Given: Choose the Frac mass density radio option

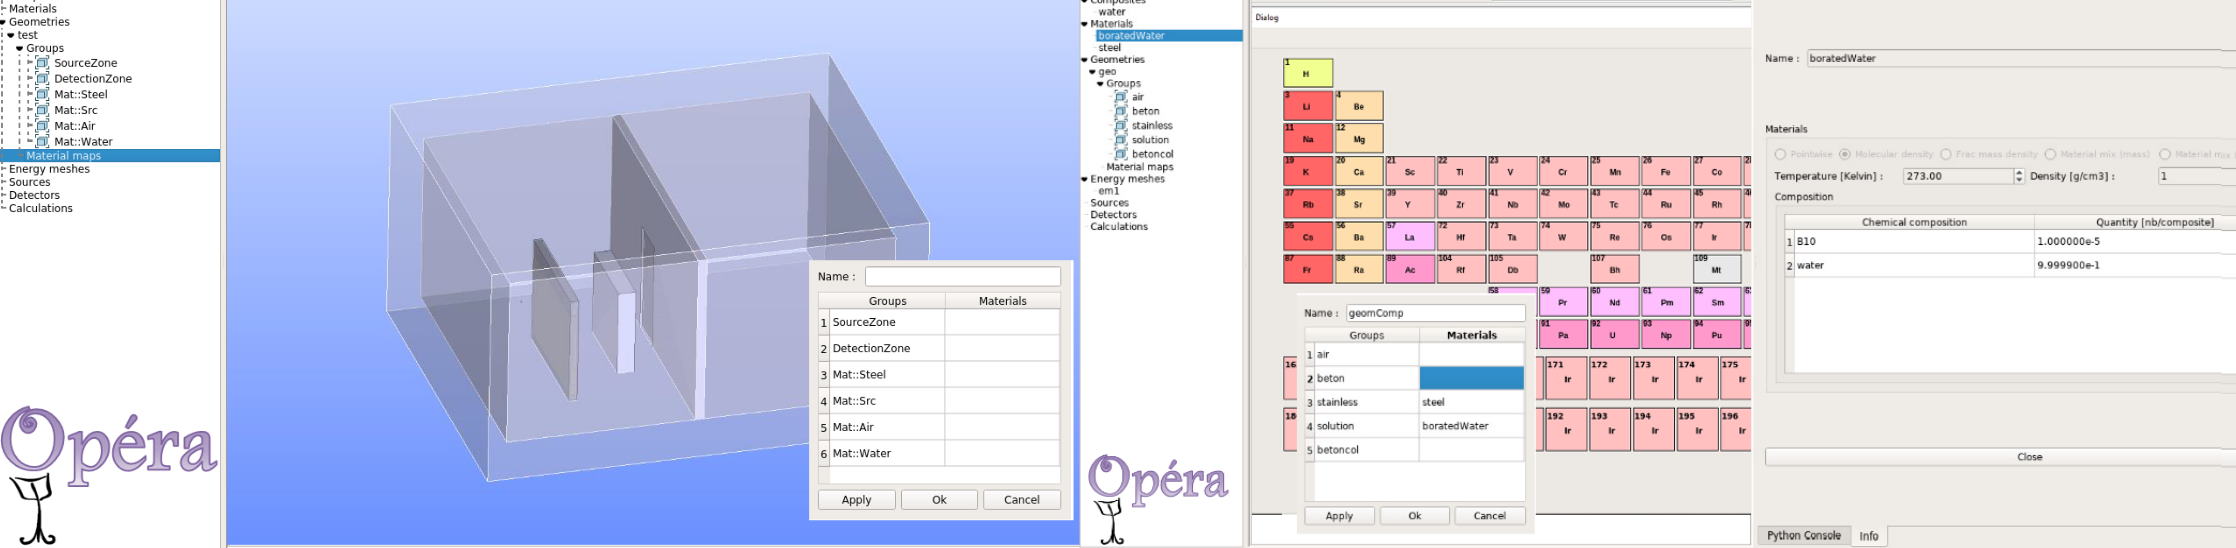Looking at the screenshot, I should click(1946, 155).
